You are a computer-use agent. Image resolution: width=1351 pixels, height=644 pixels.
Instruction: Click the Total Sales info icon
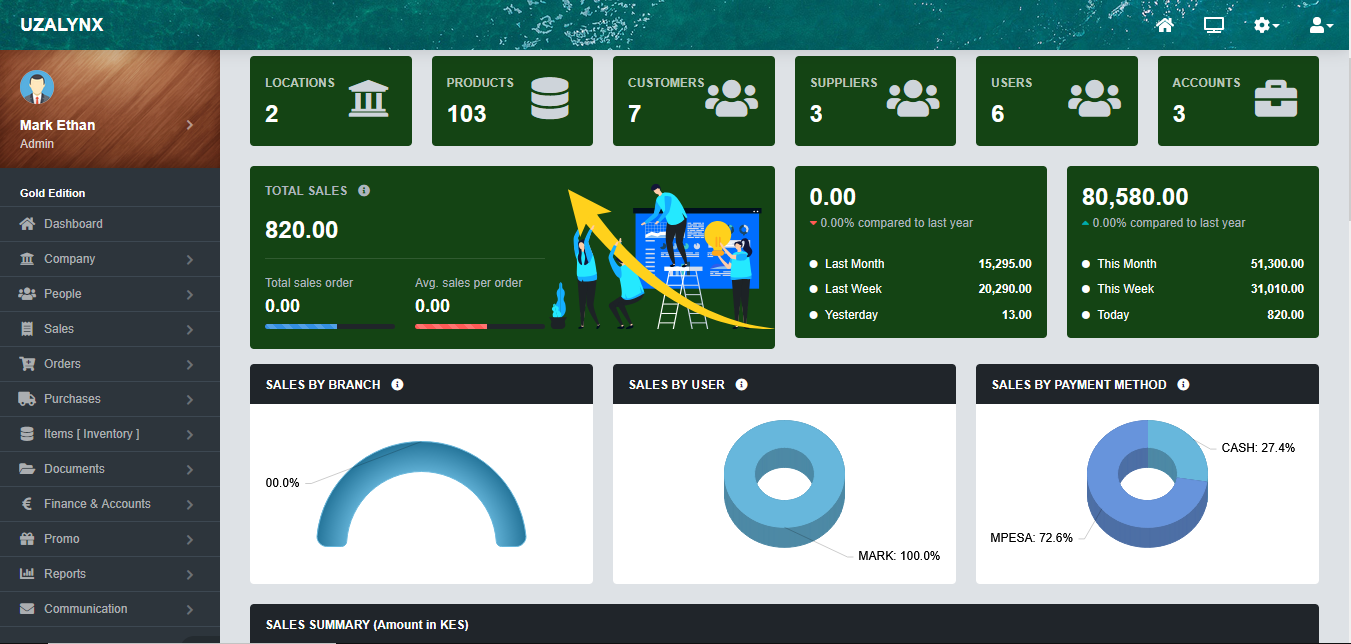(364, 190)
